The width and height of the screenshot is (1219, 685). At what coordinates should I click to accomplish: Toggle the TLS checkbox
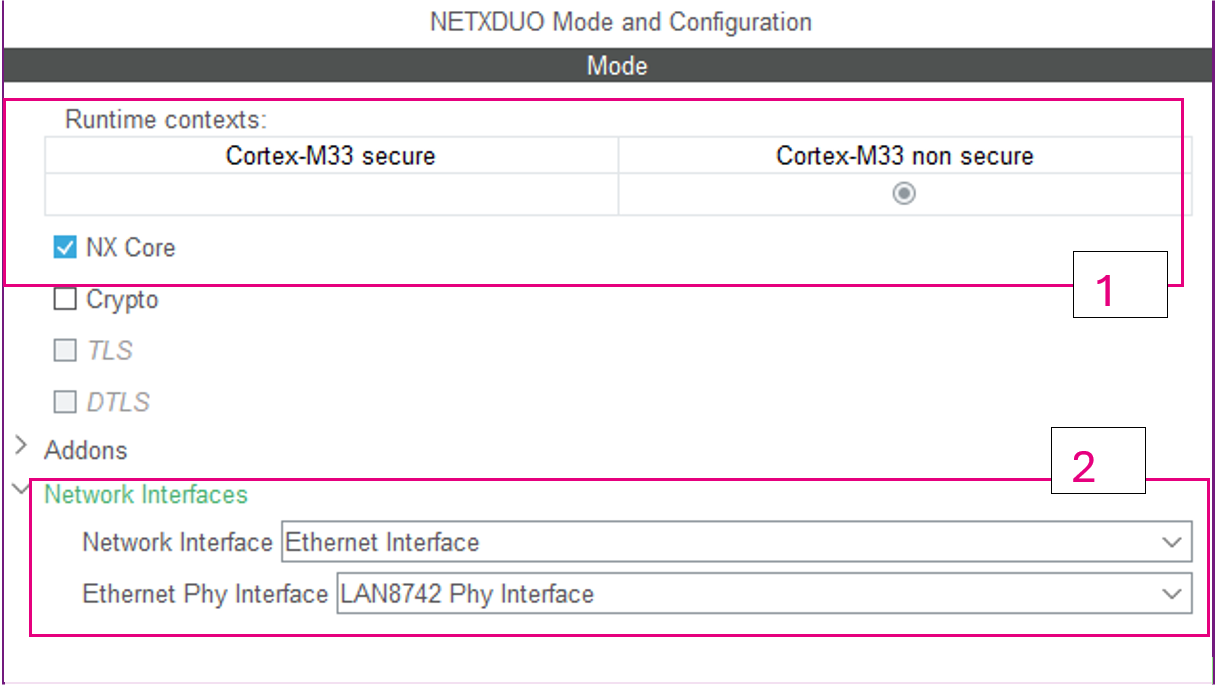point(64,350)
